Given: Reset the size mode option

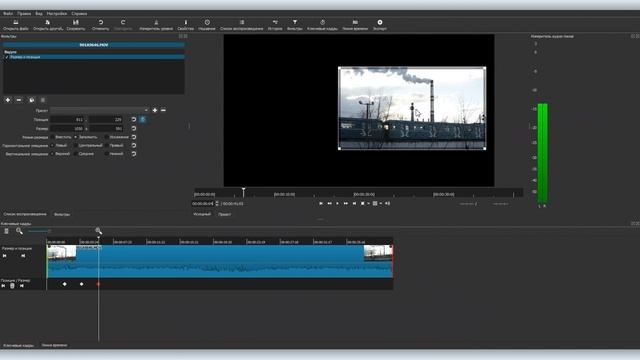Looking at the screenshot, I should (x=134, y=137).
